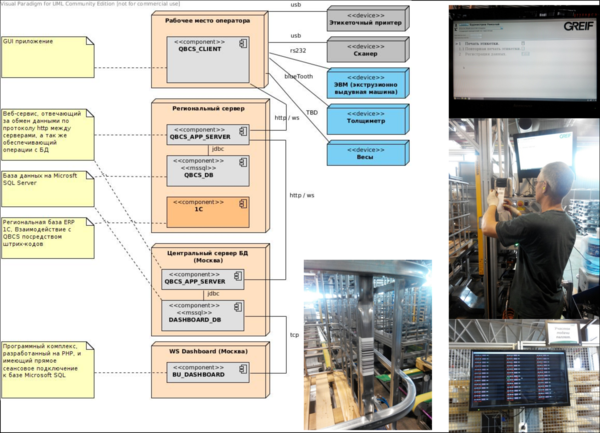The height and width of the screenshot is (433, 600).
Task: Click the ЭВМ extrusion blow machine device
Action: pos(366,85)
